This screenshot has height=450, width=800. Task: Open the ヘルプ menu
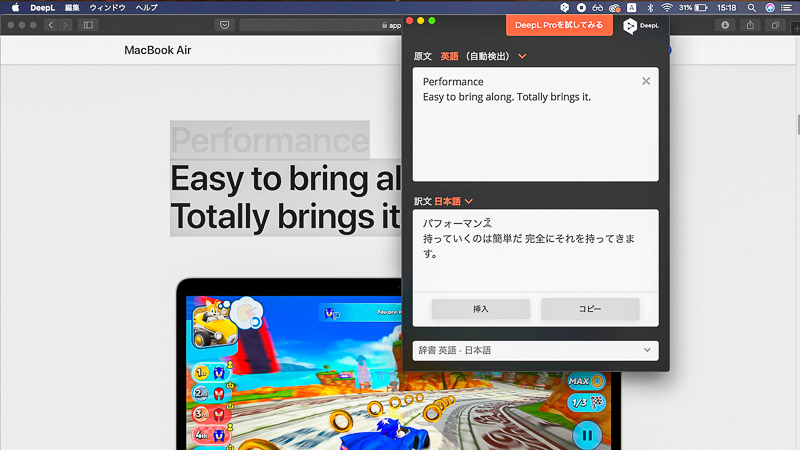(x=146, y=8)
